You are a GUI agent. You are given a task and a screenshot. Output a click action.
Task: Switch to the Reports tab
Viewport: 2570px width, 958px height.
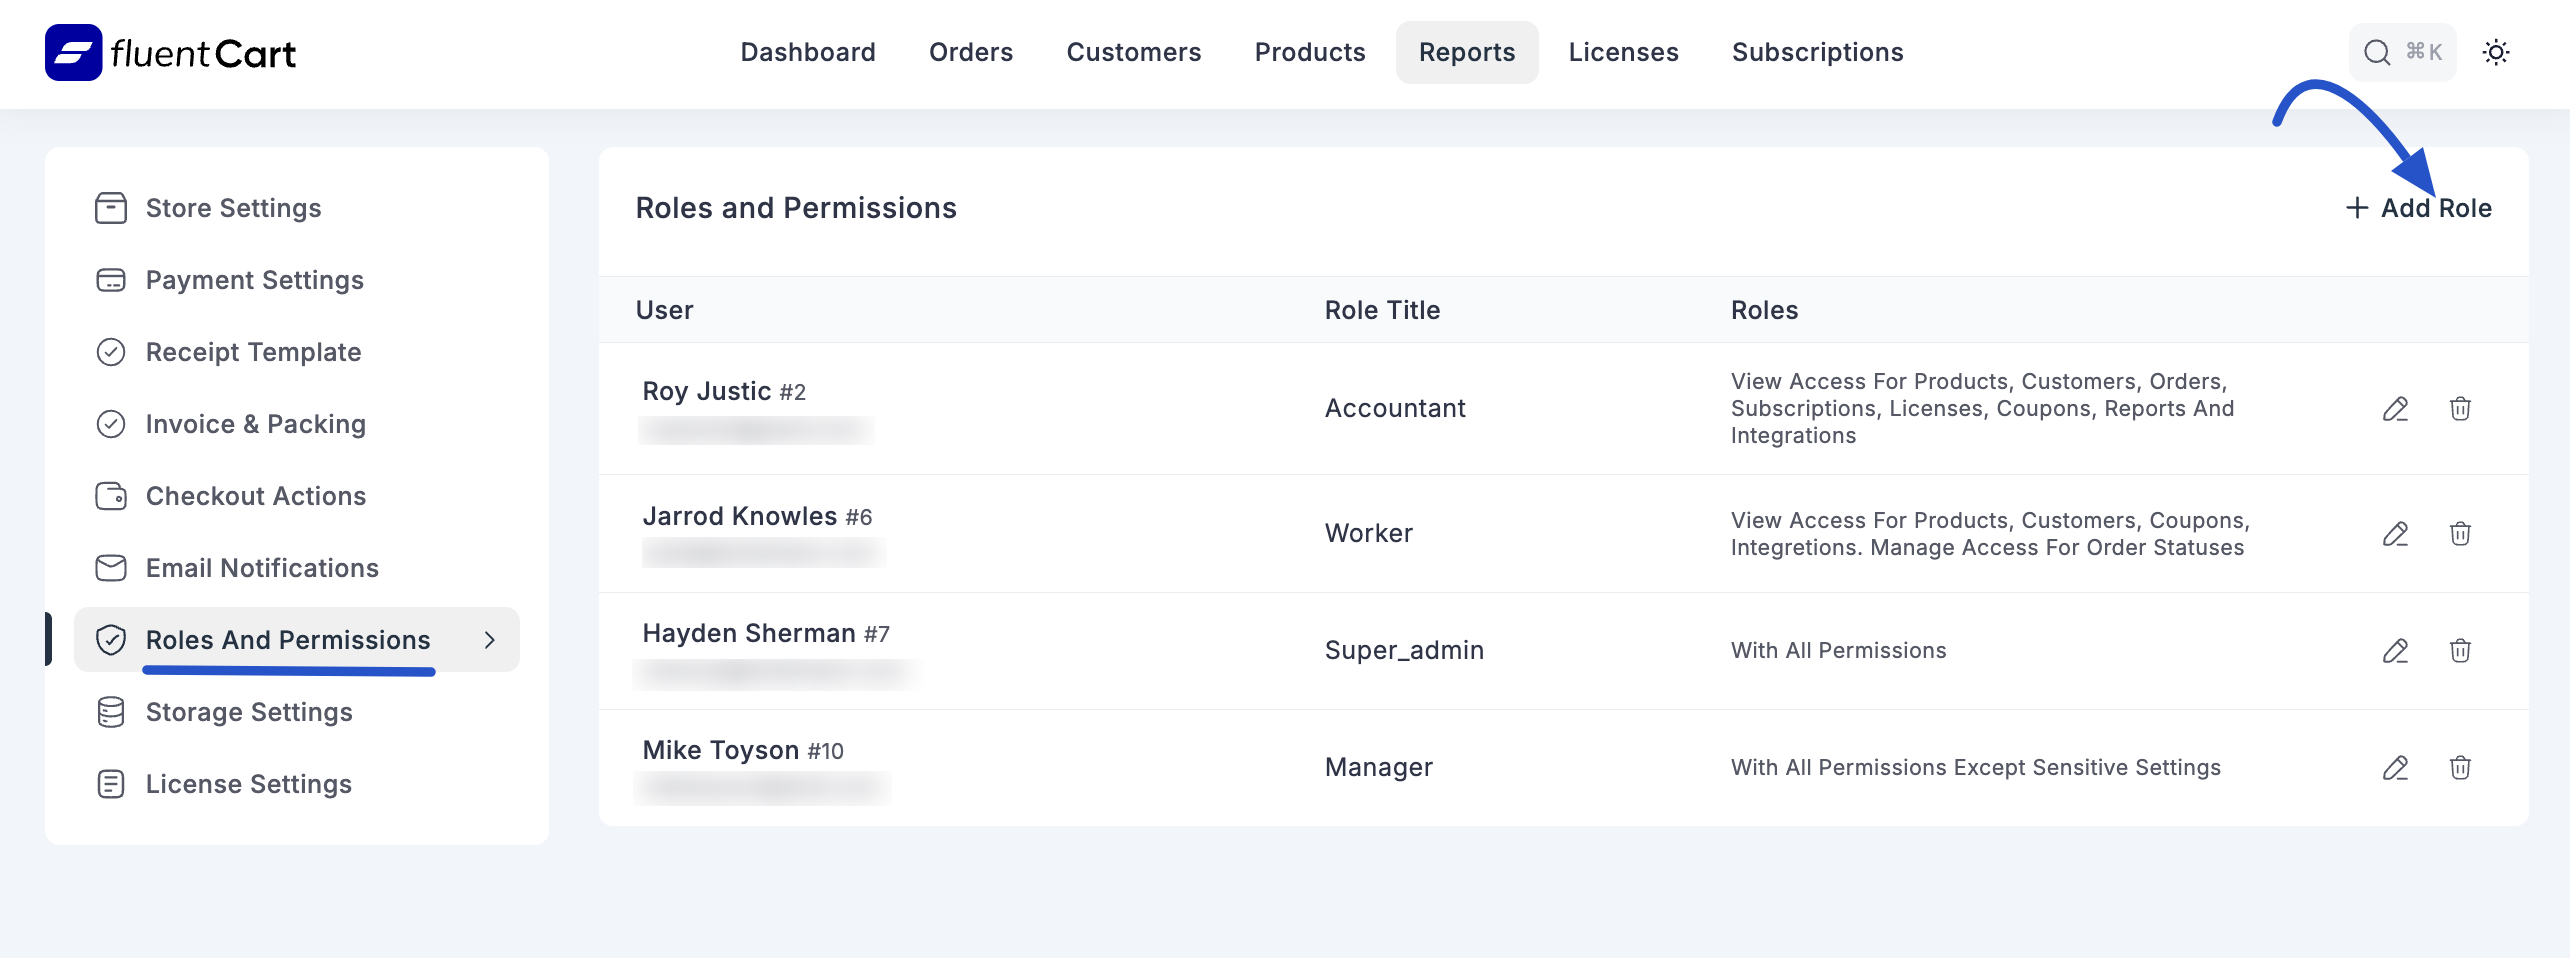point(1466,52)
